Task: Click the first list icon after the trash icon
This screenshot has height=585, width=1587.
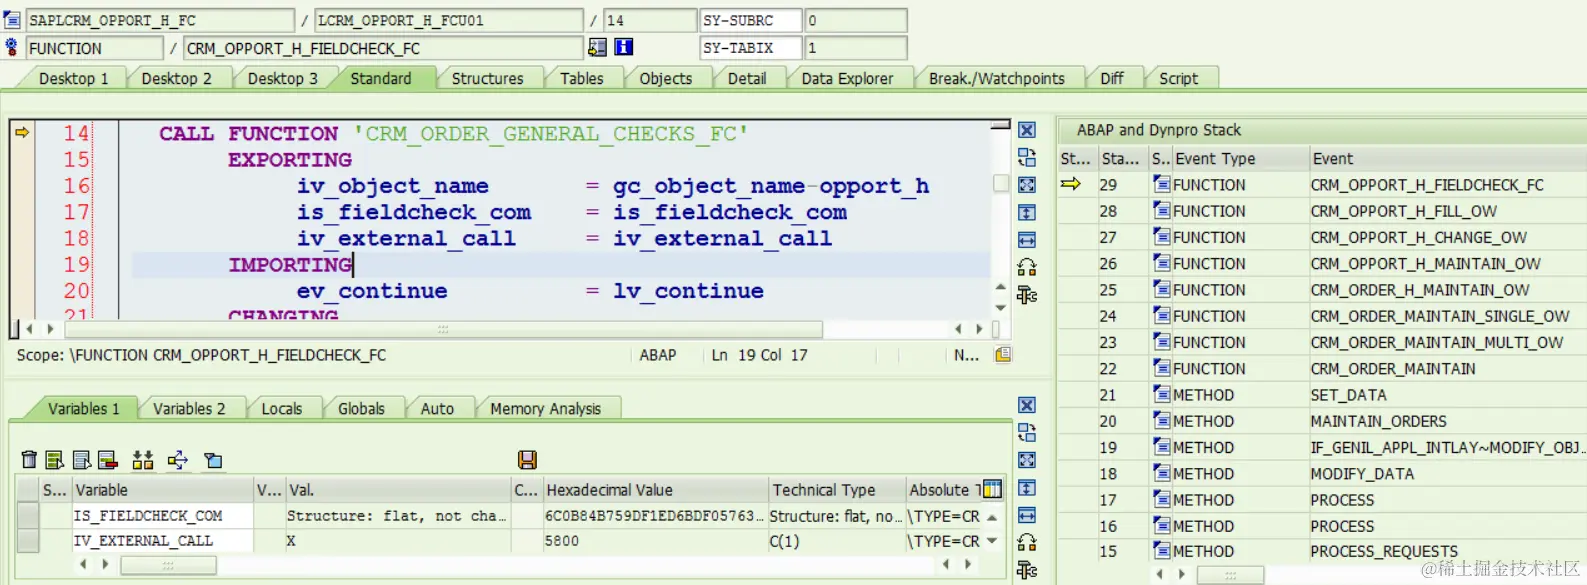Action: tap(55, 460)
